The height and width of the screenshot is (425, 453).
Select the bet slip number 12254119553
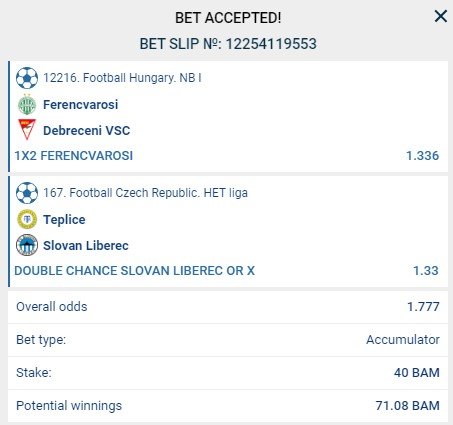pyautogui.click(x=271, y=44)
